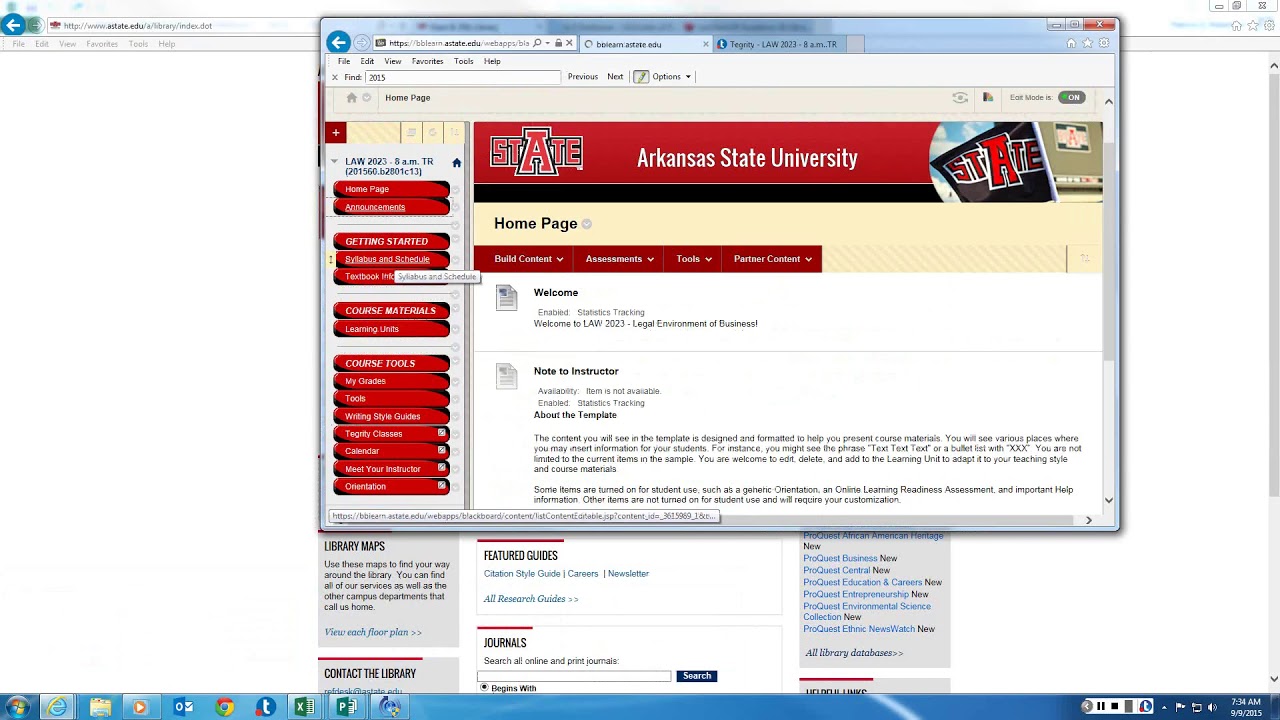The height and width of the screenshot is (720, 1280).
Task: Open Writing Style Guides link
Action: (383, 416)
